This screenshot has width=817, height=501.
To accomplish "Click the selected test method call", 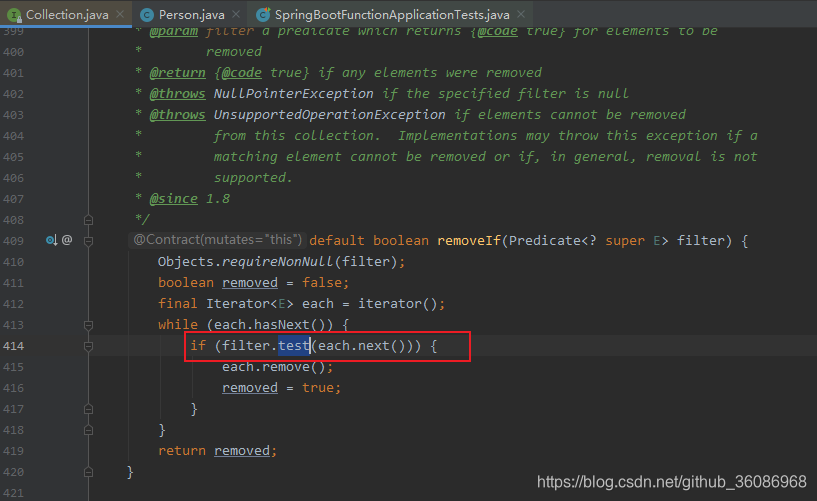I will (294, 345).
